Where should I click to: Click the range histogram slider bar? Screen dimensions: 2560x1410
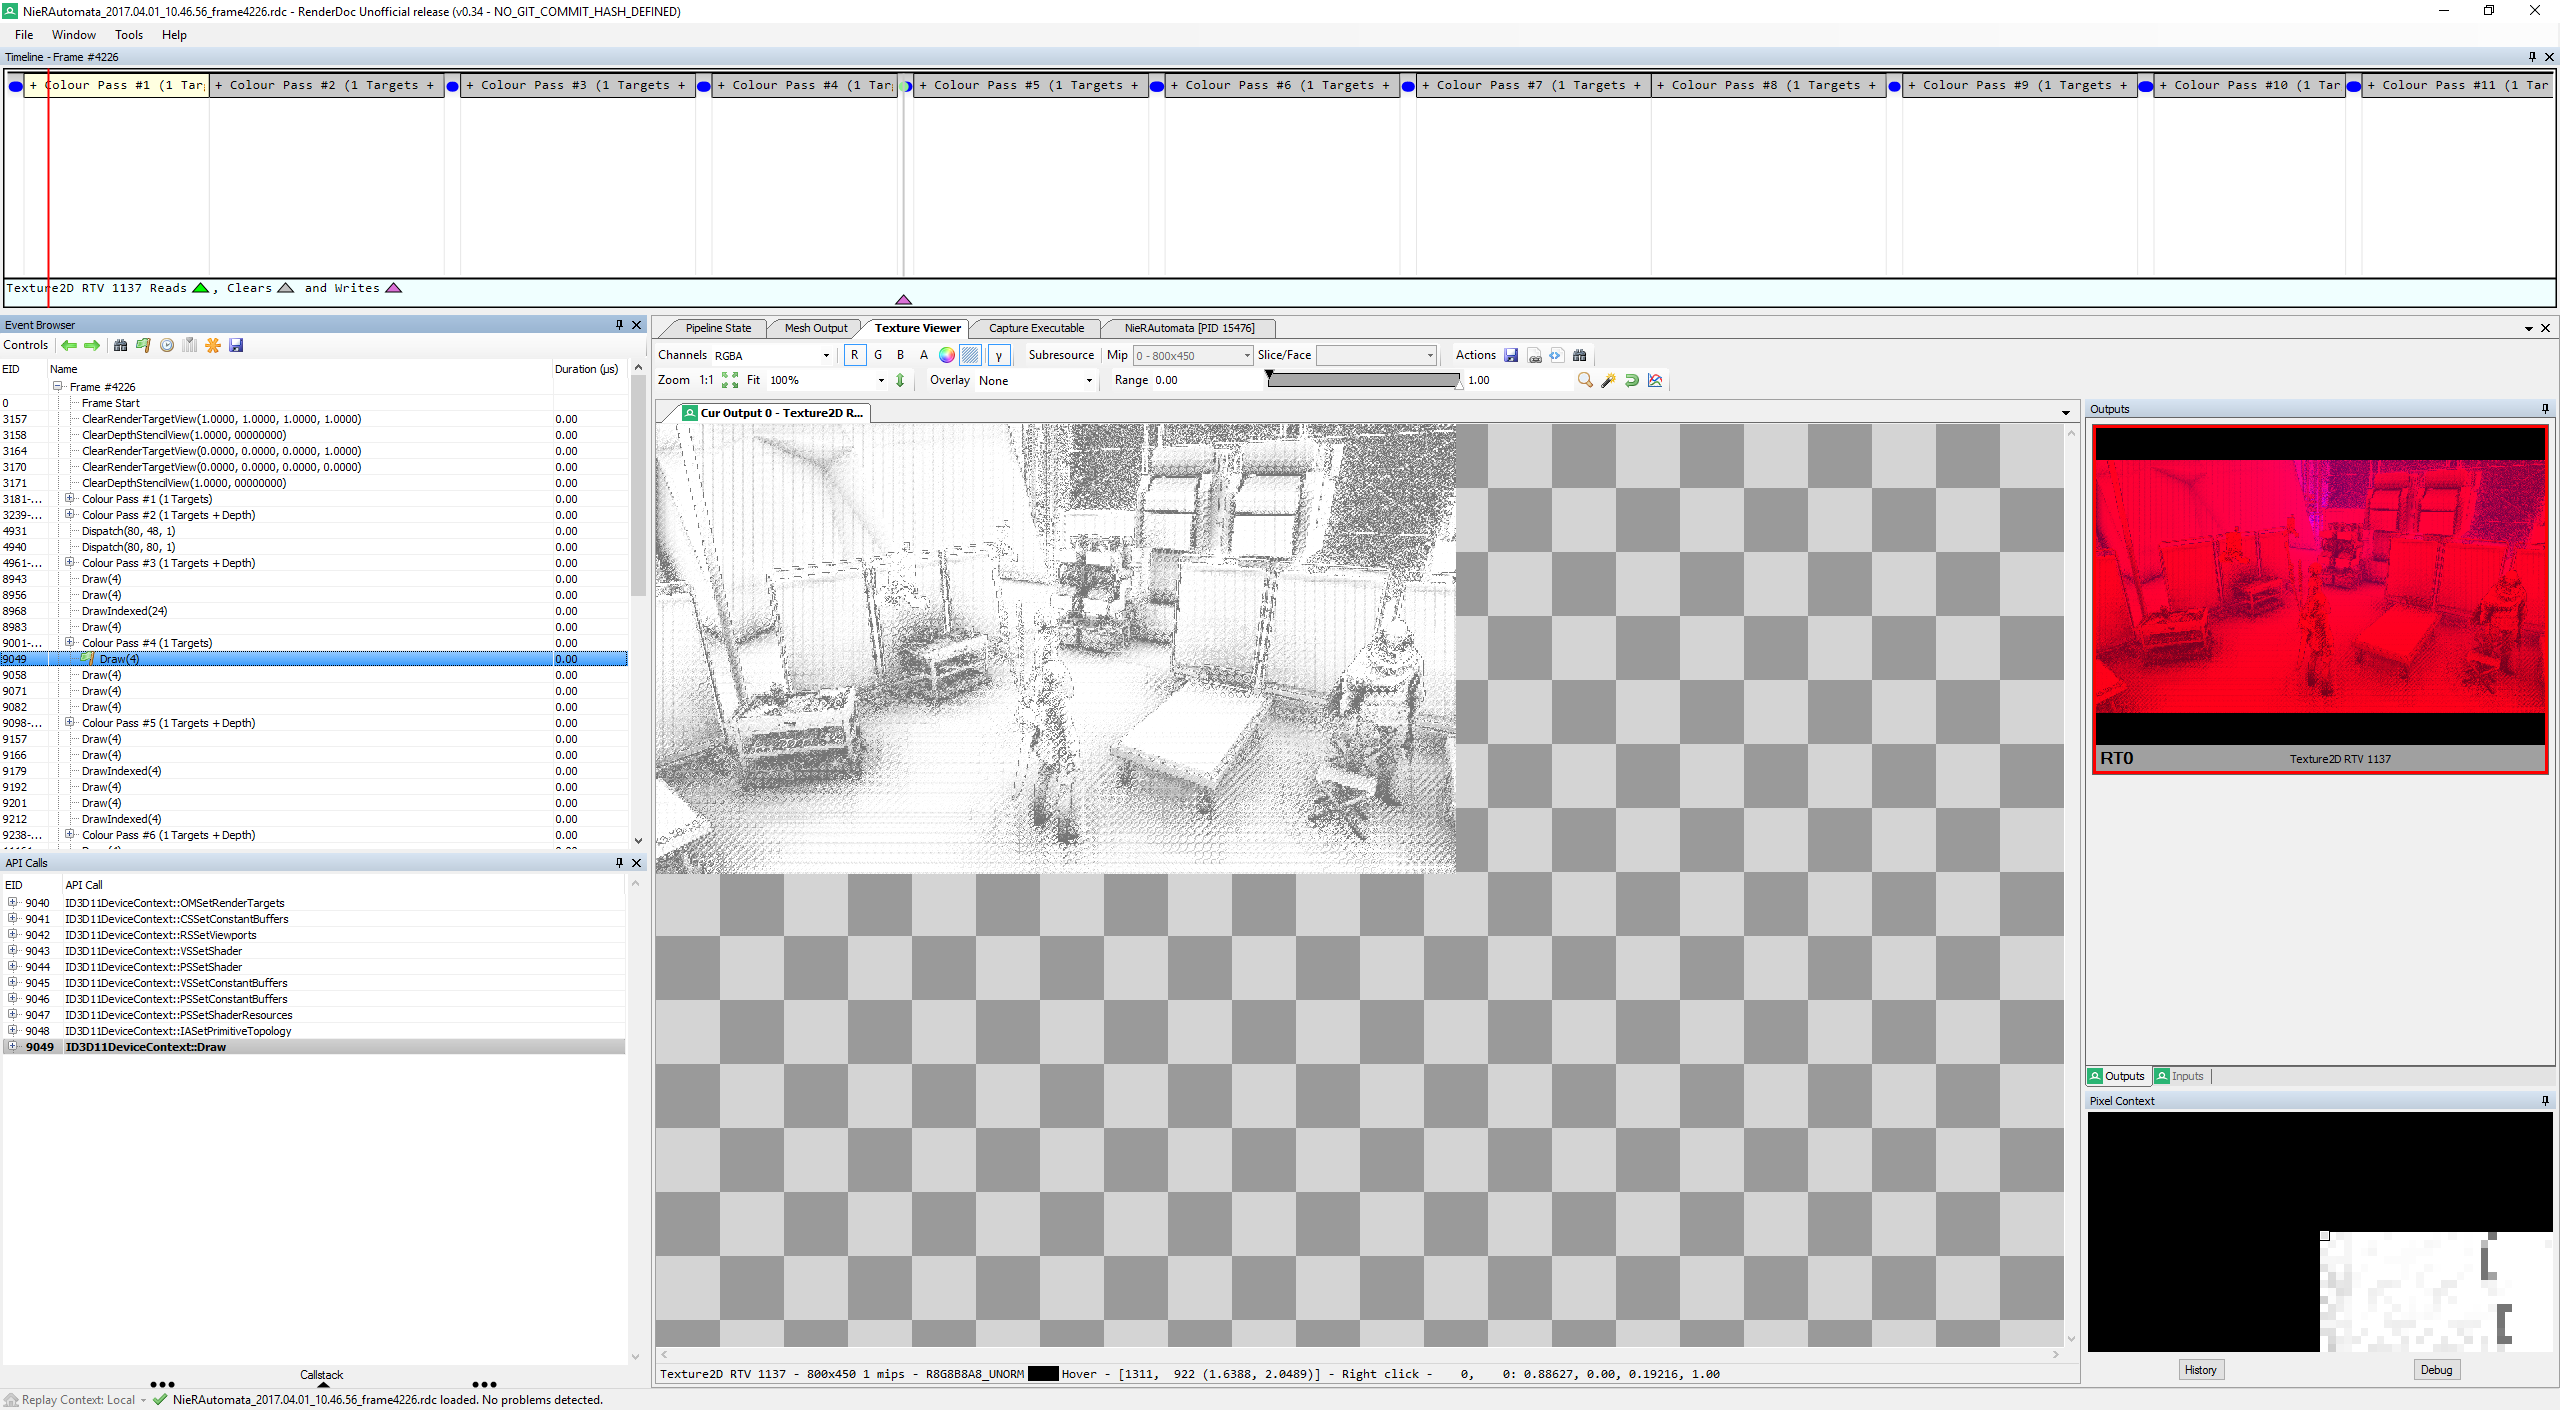[1363, 380]
